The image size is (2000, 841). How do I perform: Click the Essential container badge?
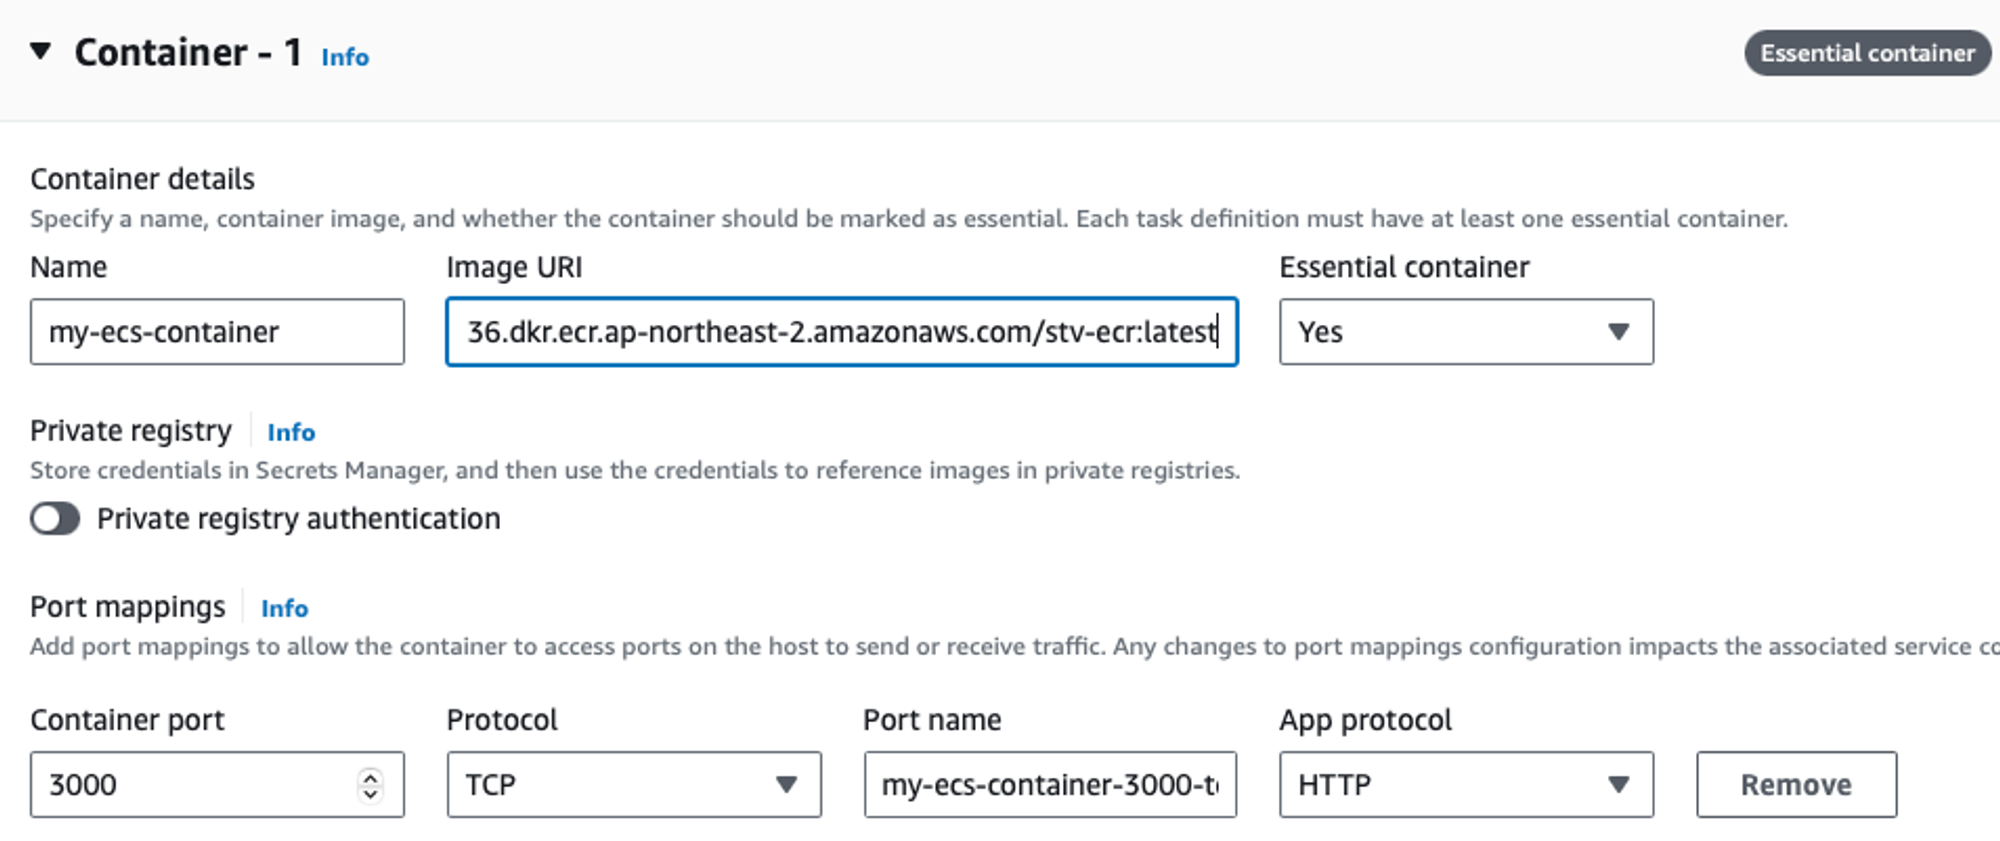point(1867,53)
